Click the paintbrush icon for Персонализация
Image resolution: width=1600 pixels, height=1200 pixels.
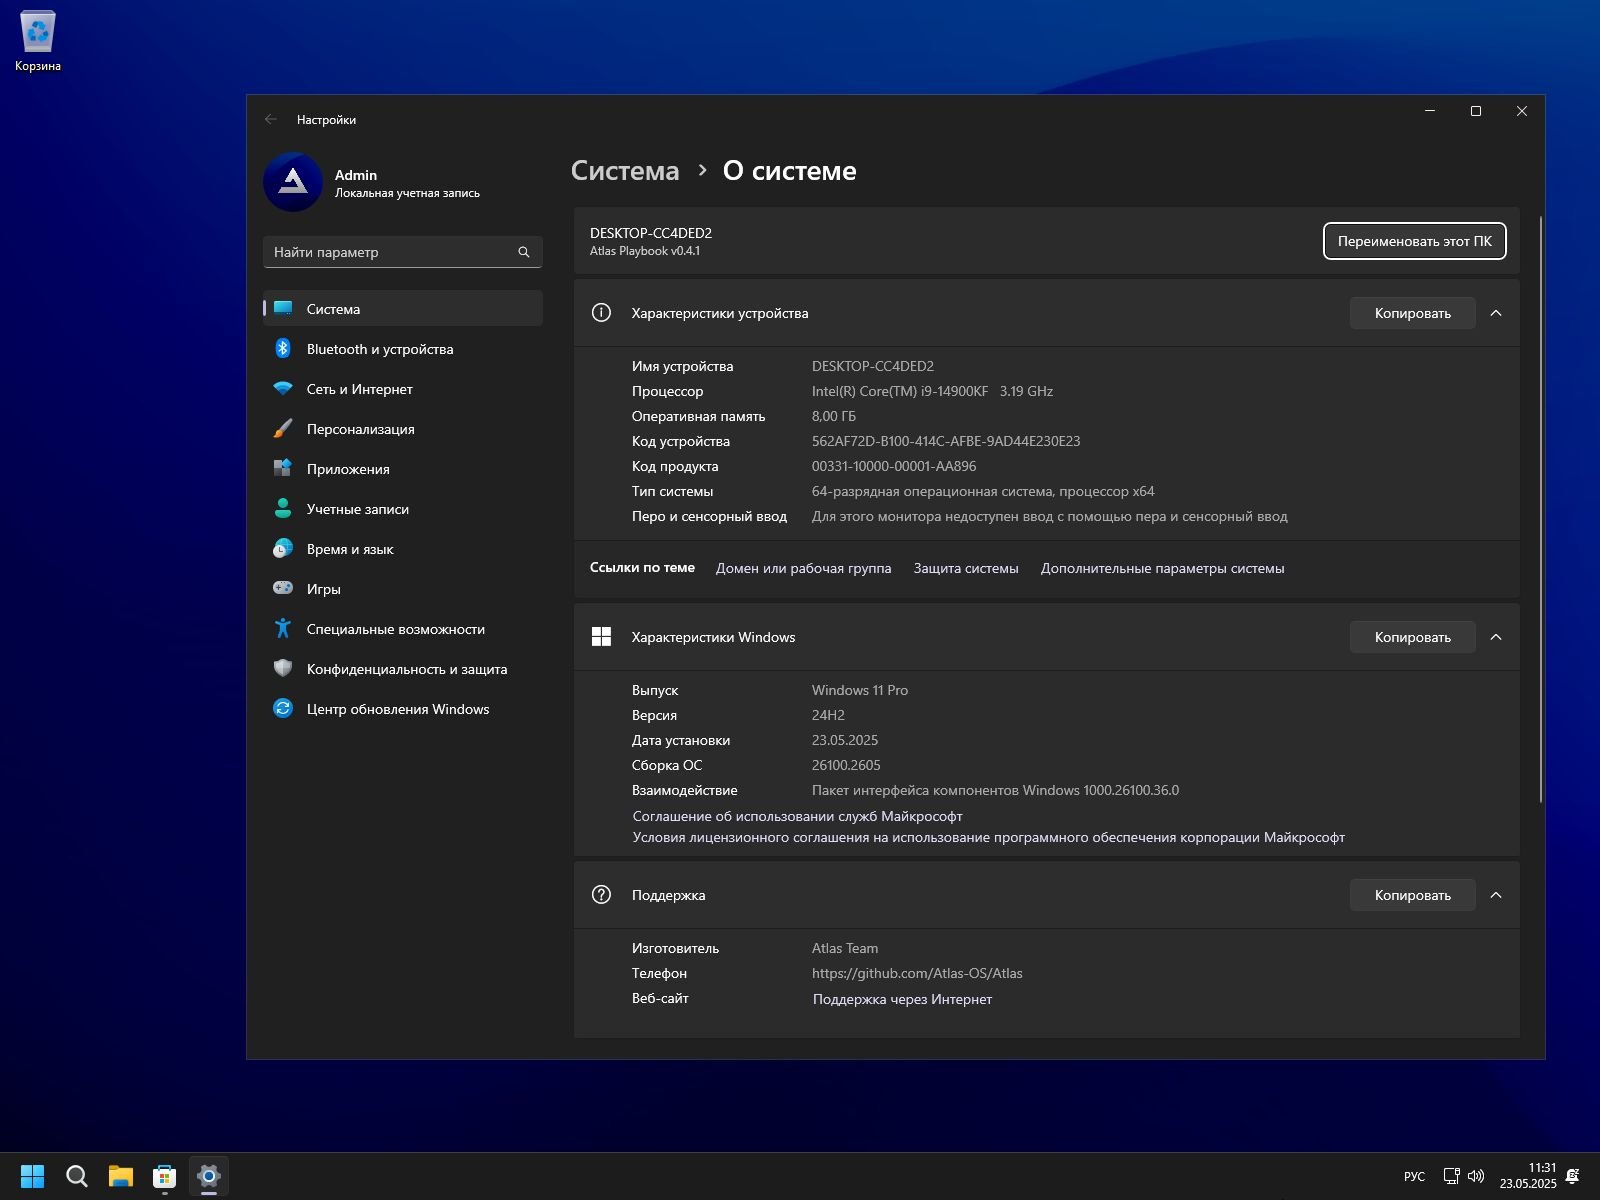[x=283, y=428]
